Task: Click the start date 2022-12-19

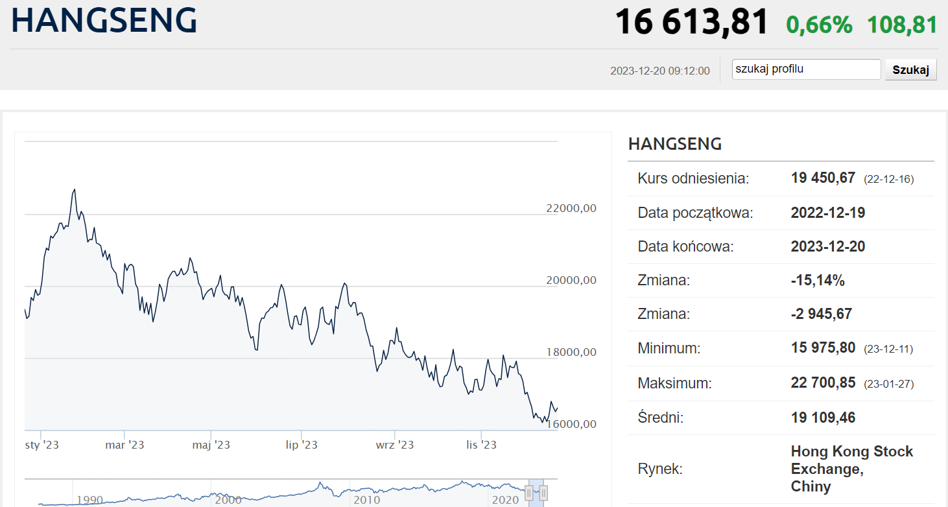Action: (828, 213)
